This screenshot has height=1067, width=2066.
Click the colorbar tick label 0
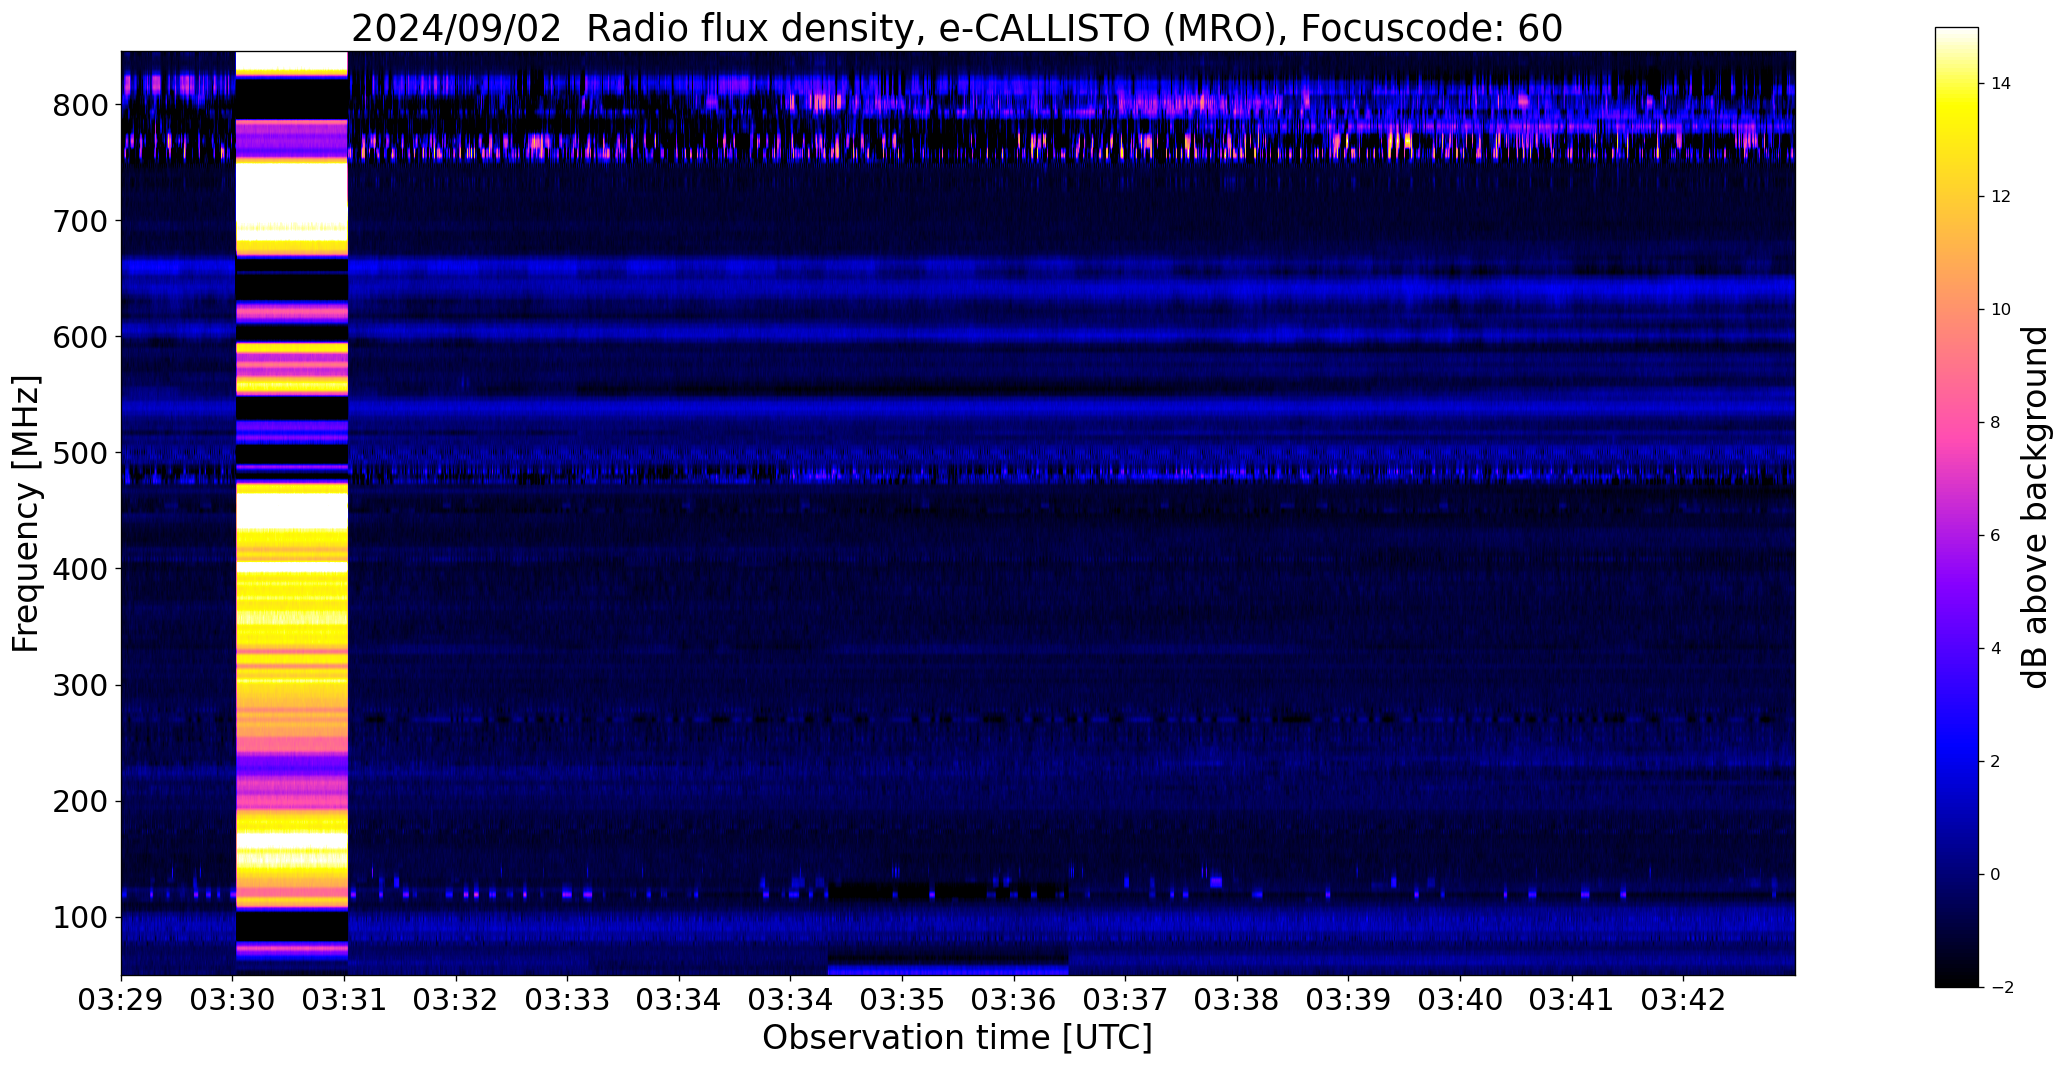[1996, 875]
